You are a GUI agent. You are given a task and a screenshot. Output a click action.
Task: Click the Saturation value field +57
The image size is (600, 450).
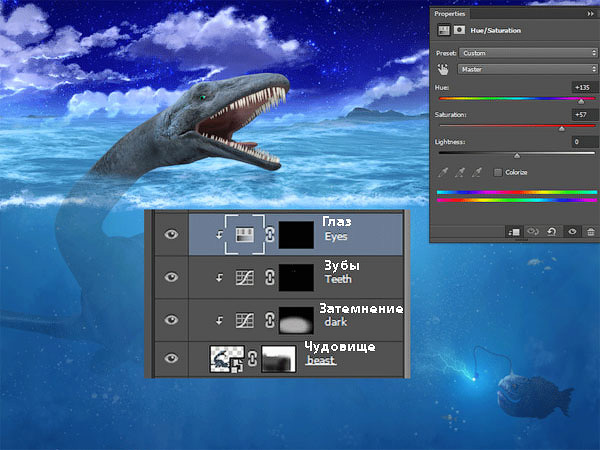tap(584, 114)
